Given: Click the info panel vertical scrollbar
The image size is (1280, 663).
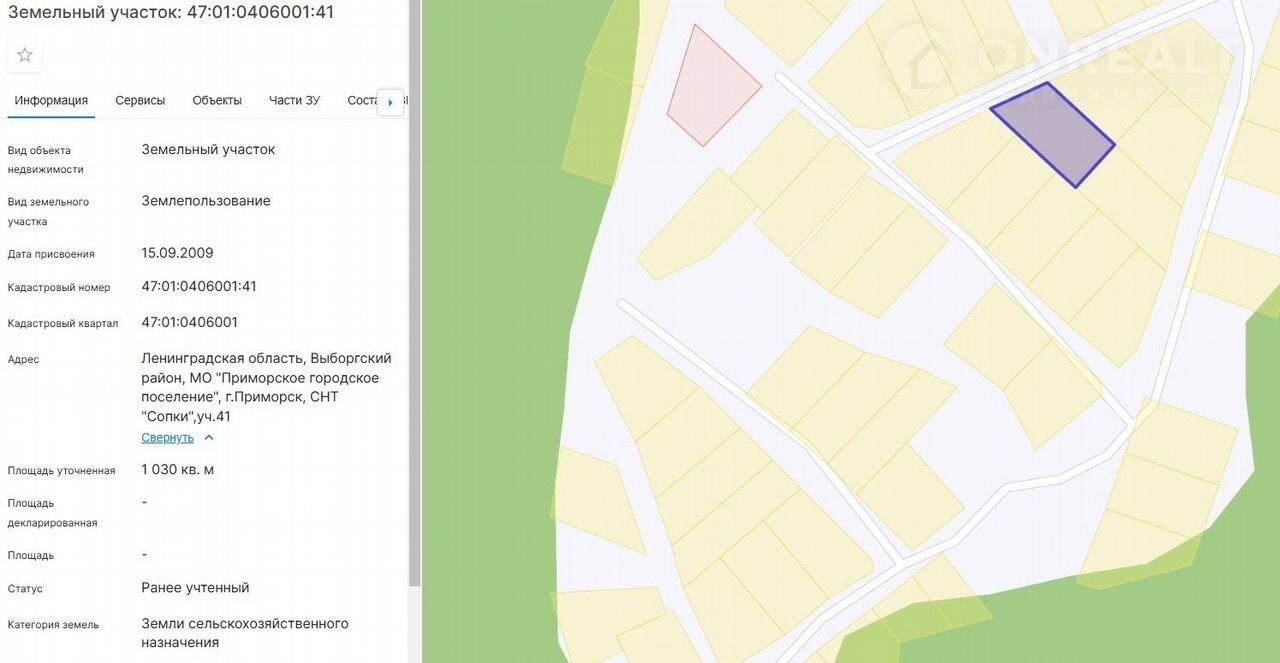Looking at the screenshot, I should point(414,300).
